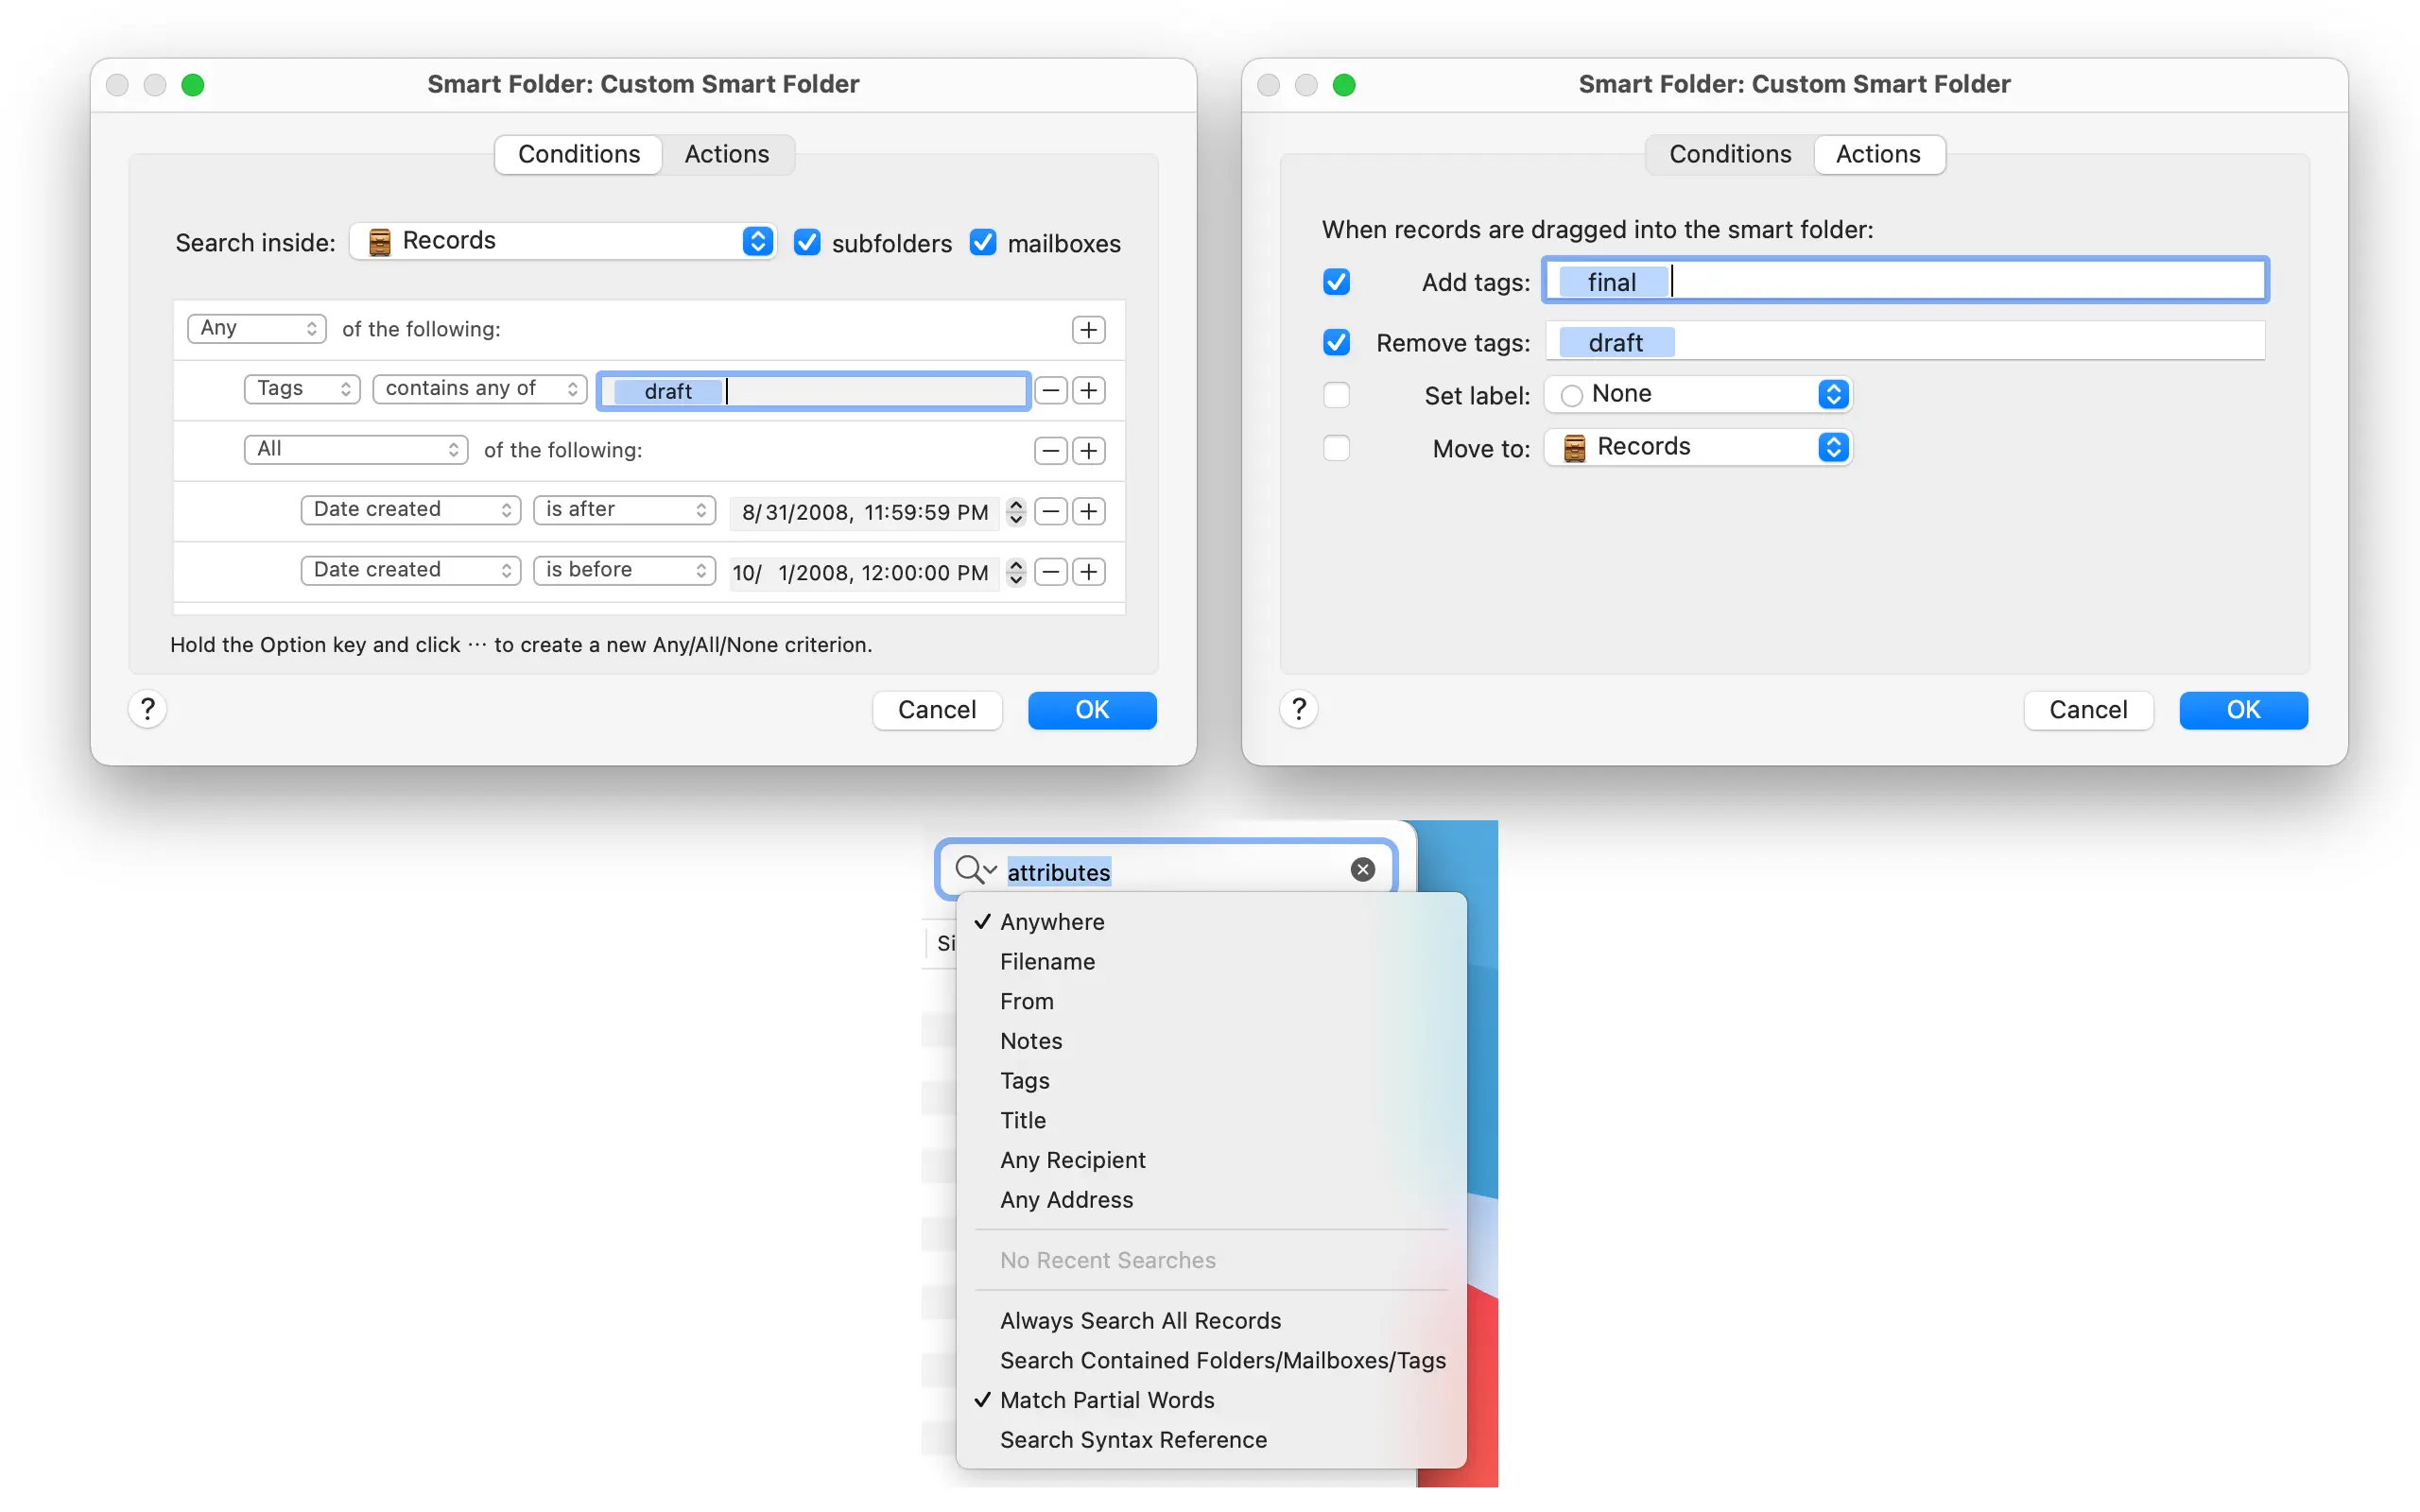Select Search Syntax Reference menu item
The height and width of the screenshot is (1512, 2420).
1133,1439
